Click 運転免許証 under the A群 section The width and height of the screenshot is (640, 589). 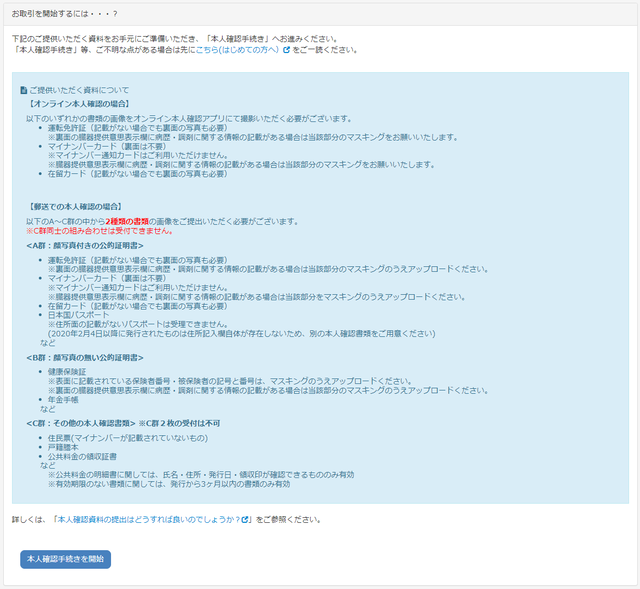[138, 260]
